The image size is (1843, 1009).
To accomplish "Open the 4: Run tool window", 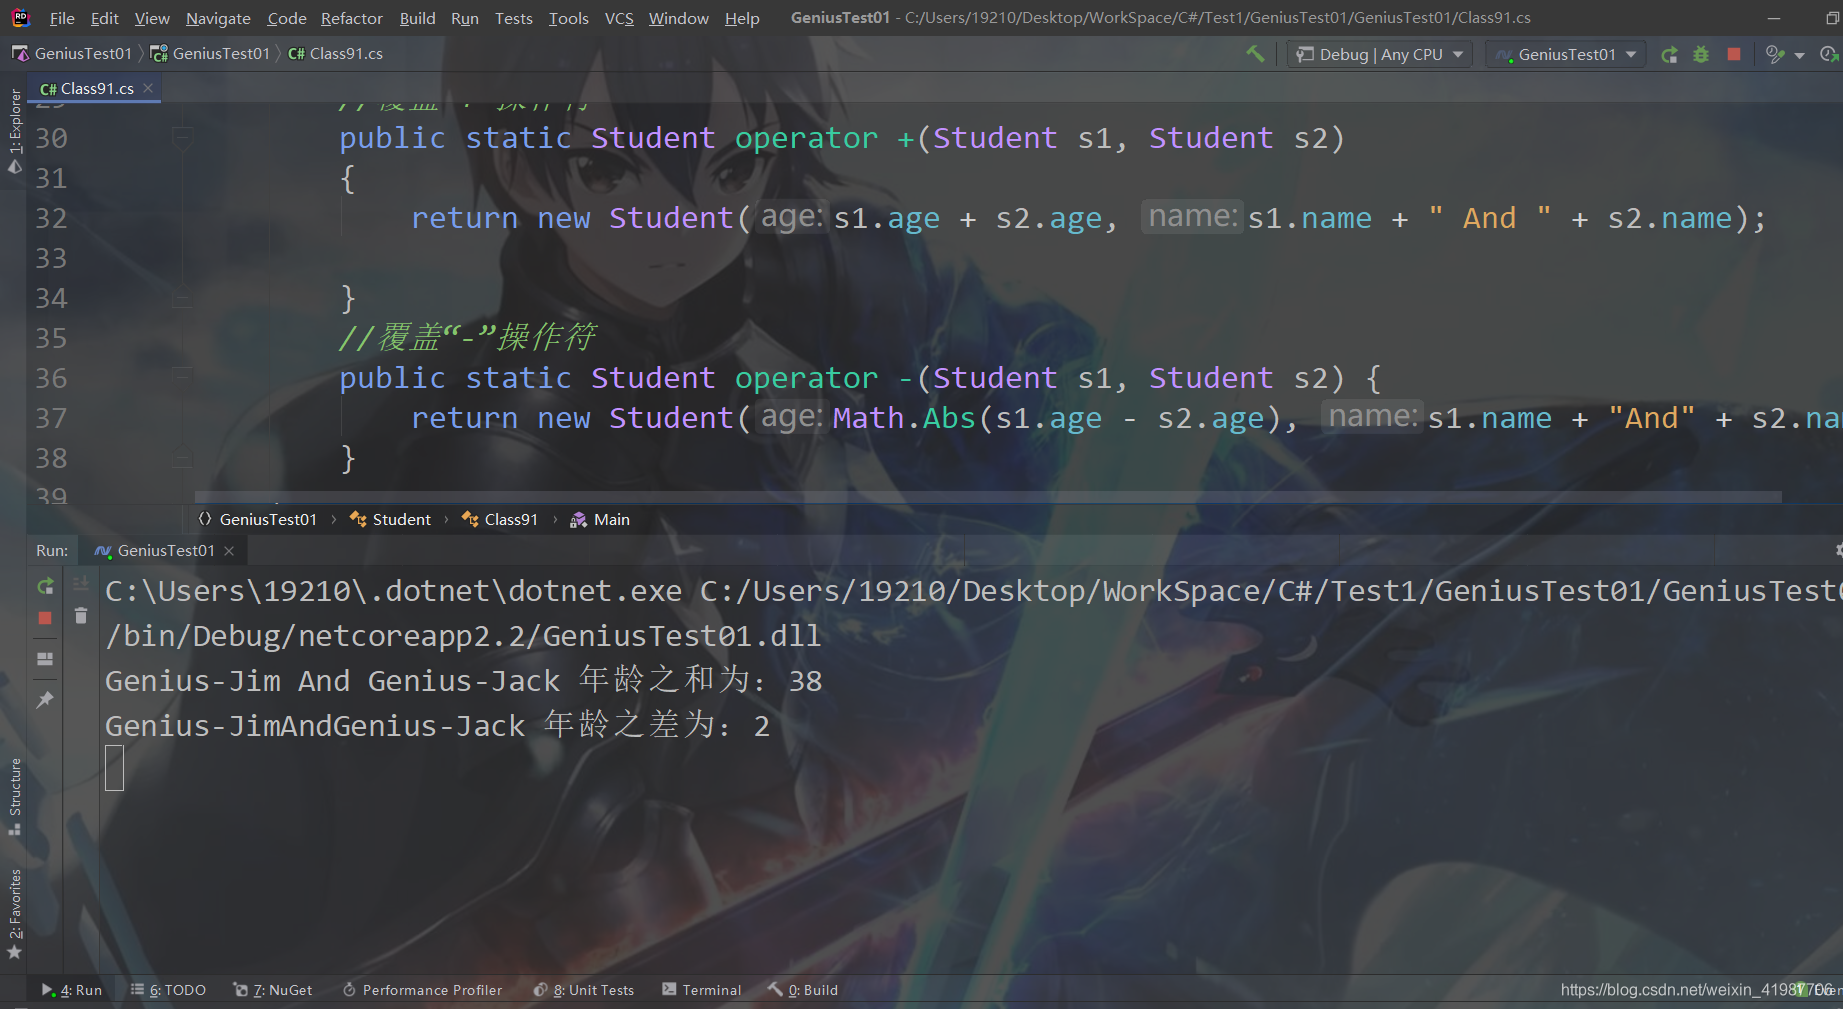I will [72, 990].
